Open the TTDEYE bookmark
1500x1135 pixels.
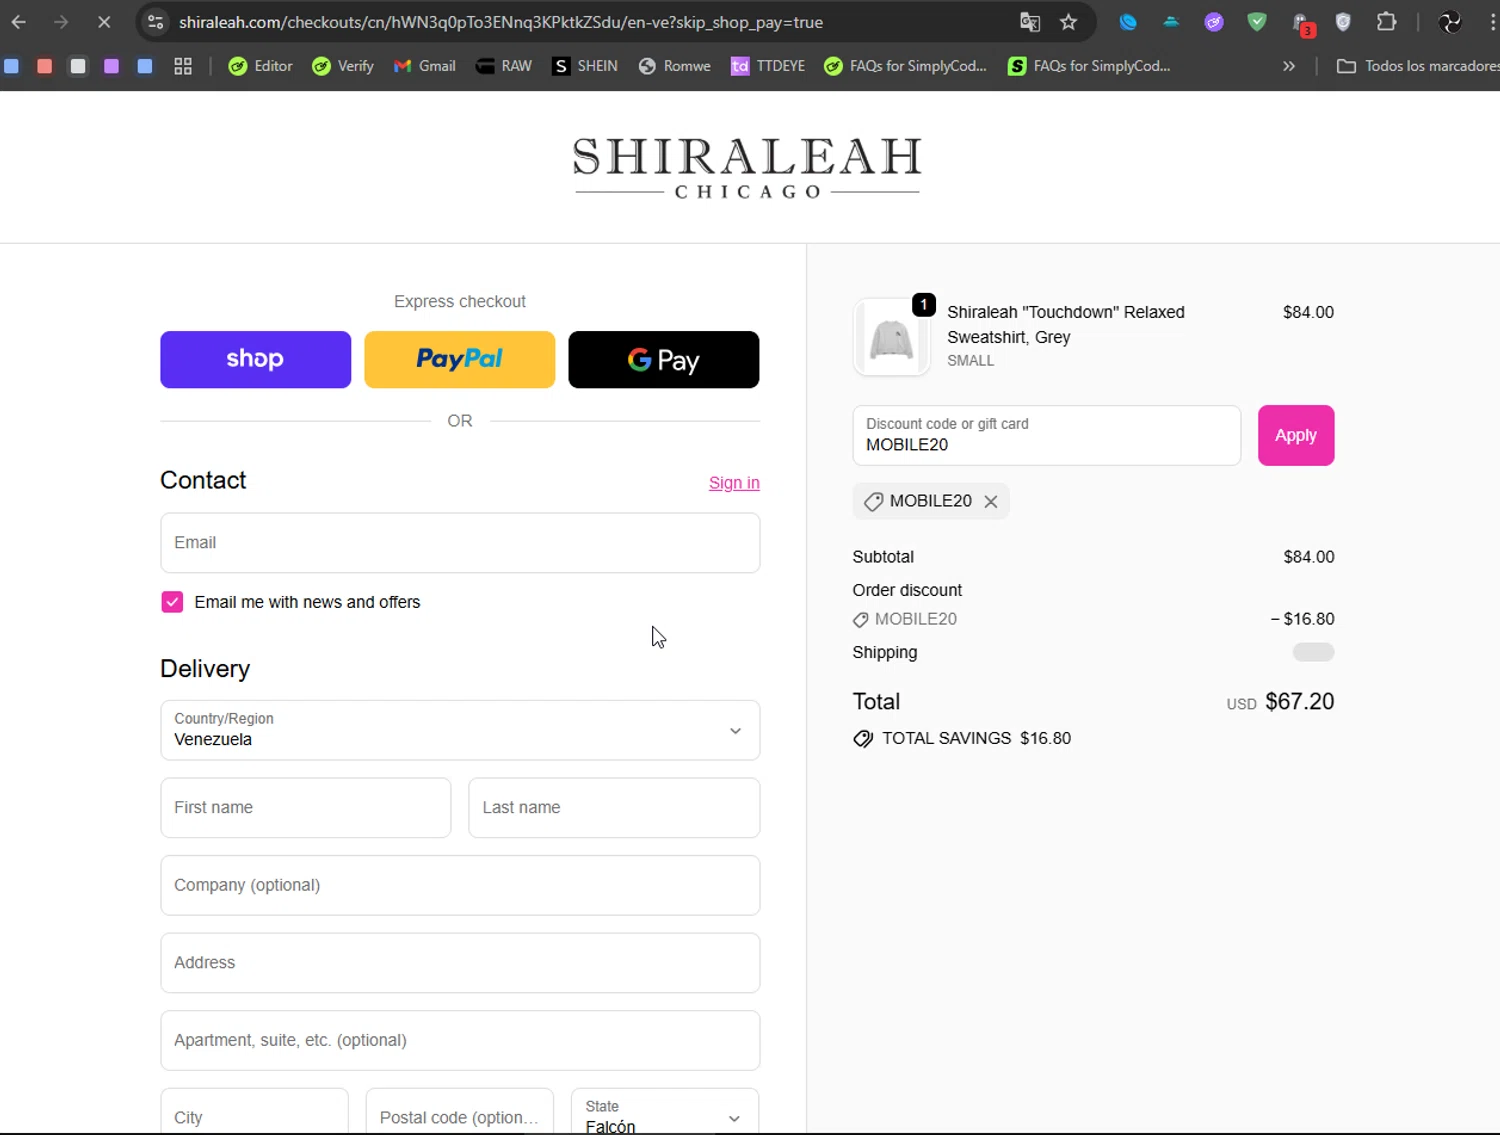click(768, 66)
